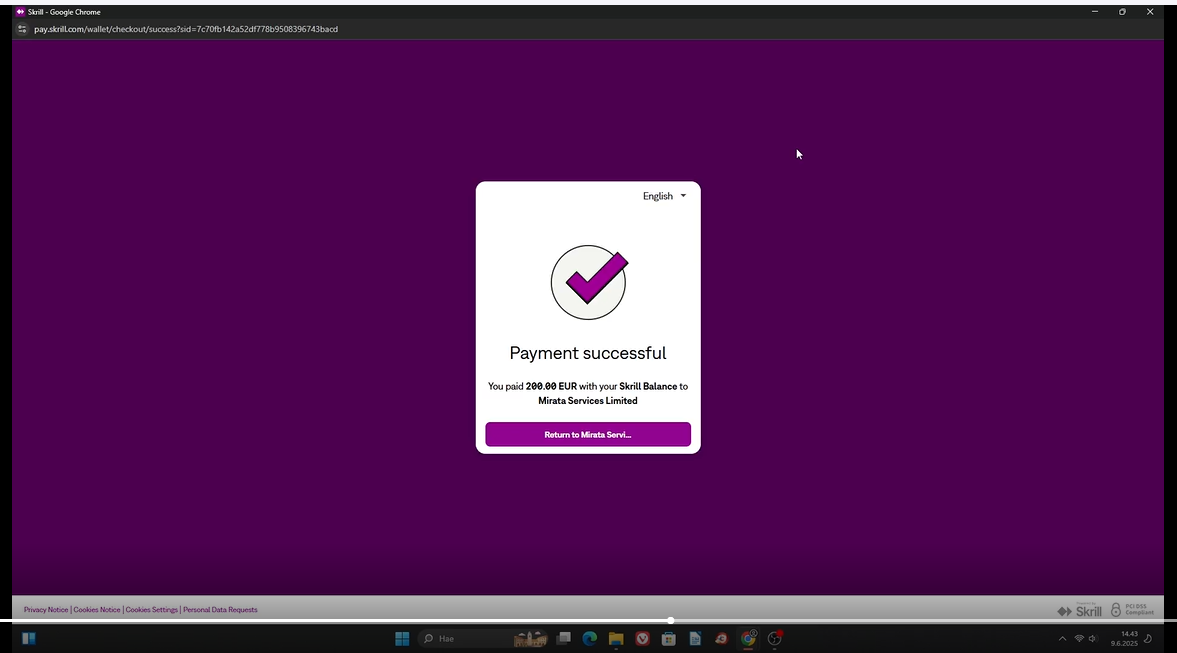1177x653 pixels.
Task: Switch to Google Chrome in the taskbar
Action: click(748, 639)
